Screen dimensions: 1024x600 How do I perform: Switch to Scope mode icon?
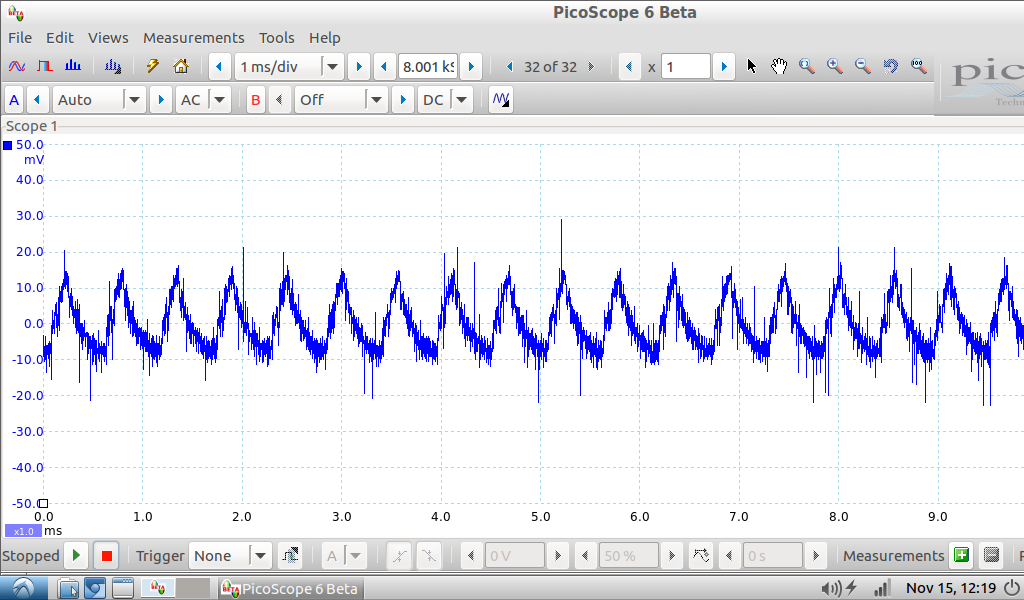coord(16,67)
